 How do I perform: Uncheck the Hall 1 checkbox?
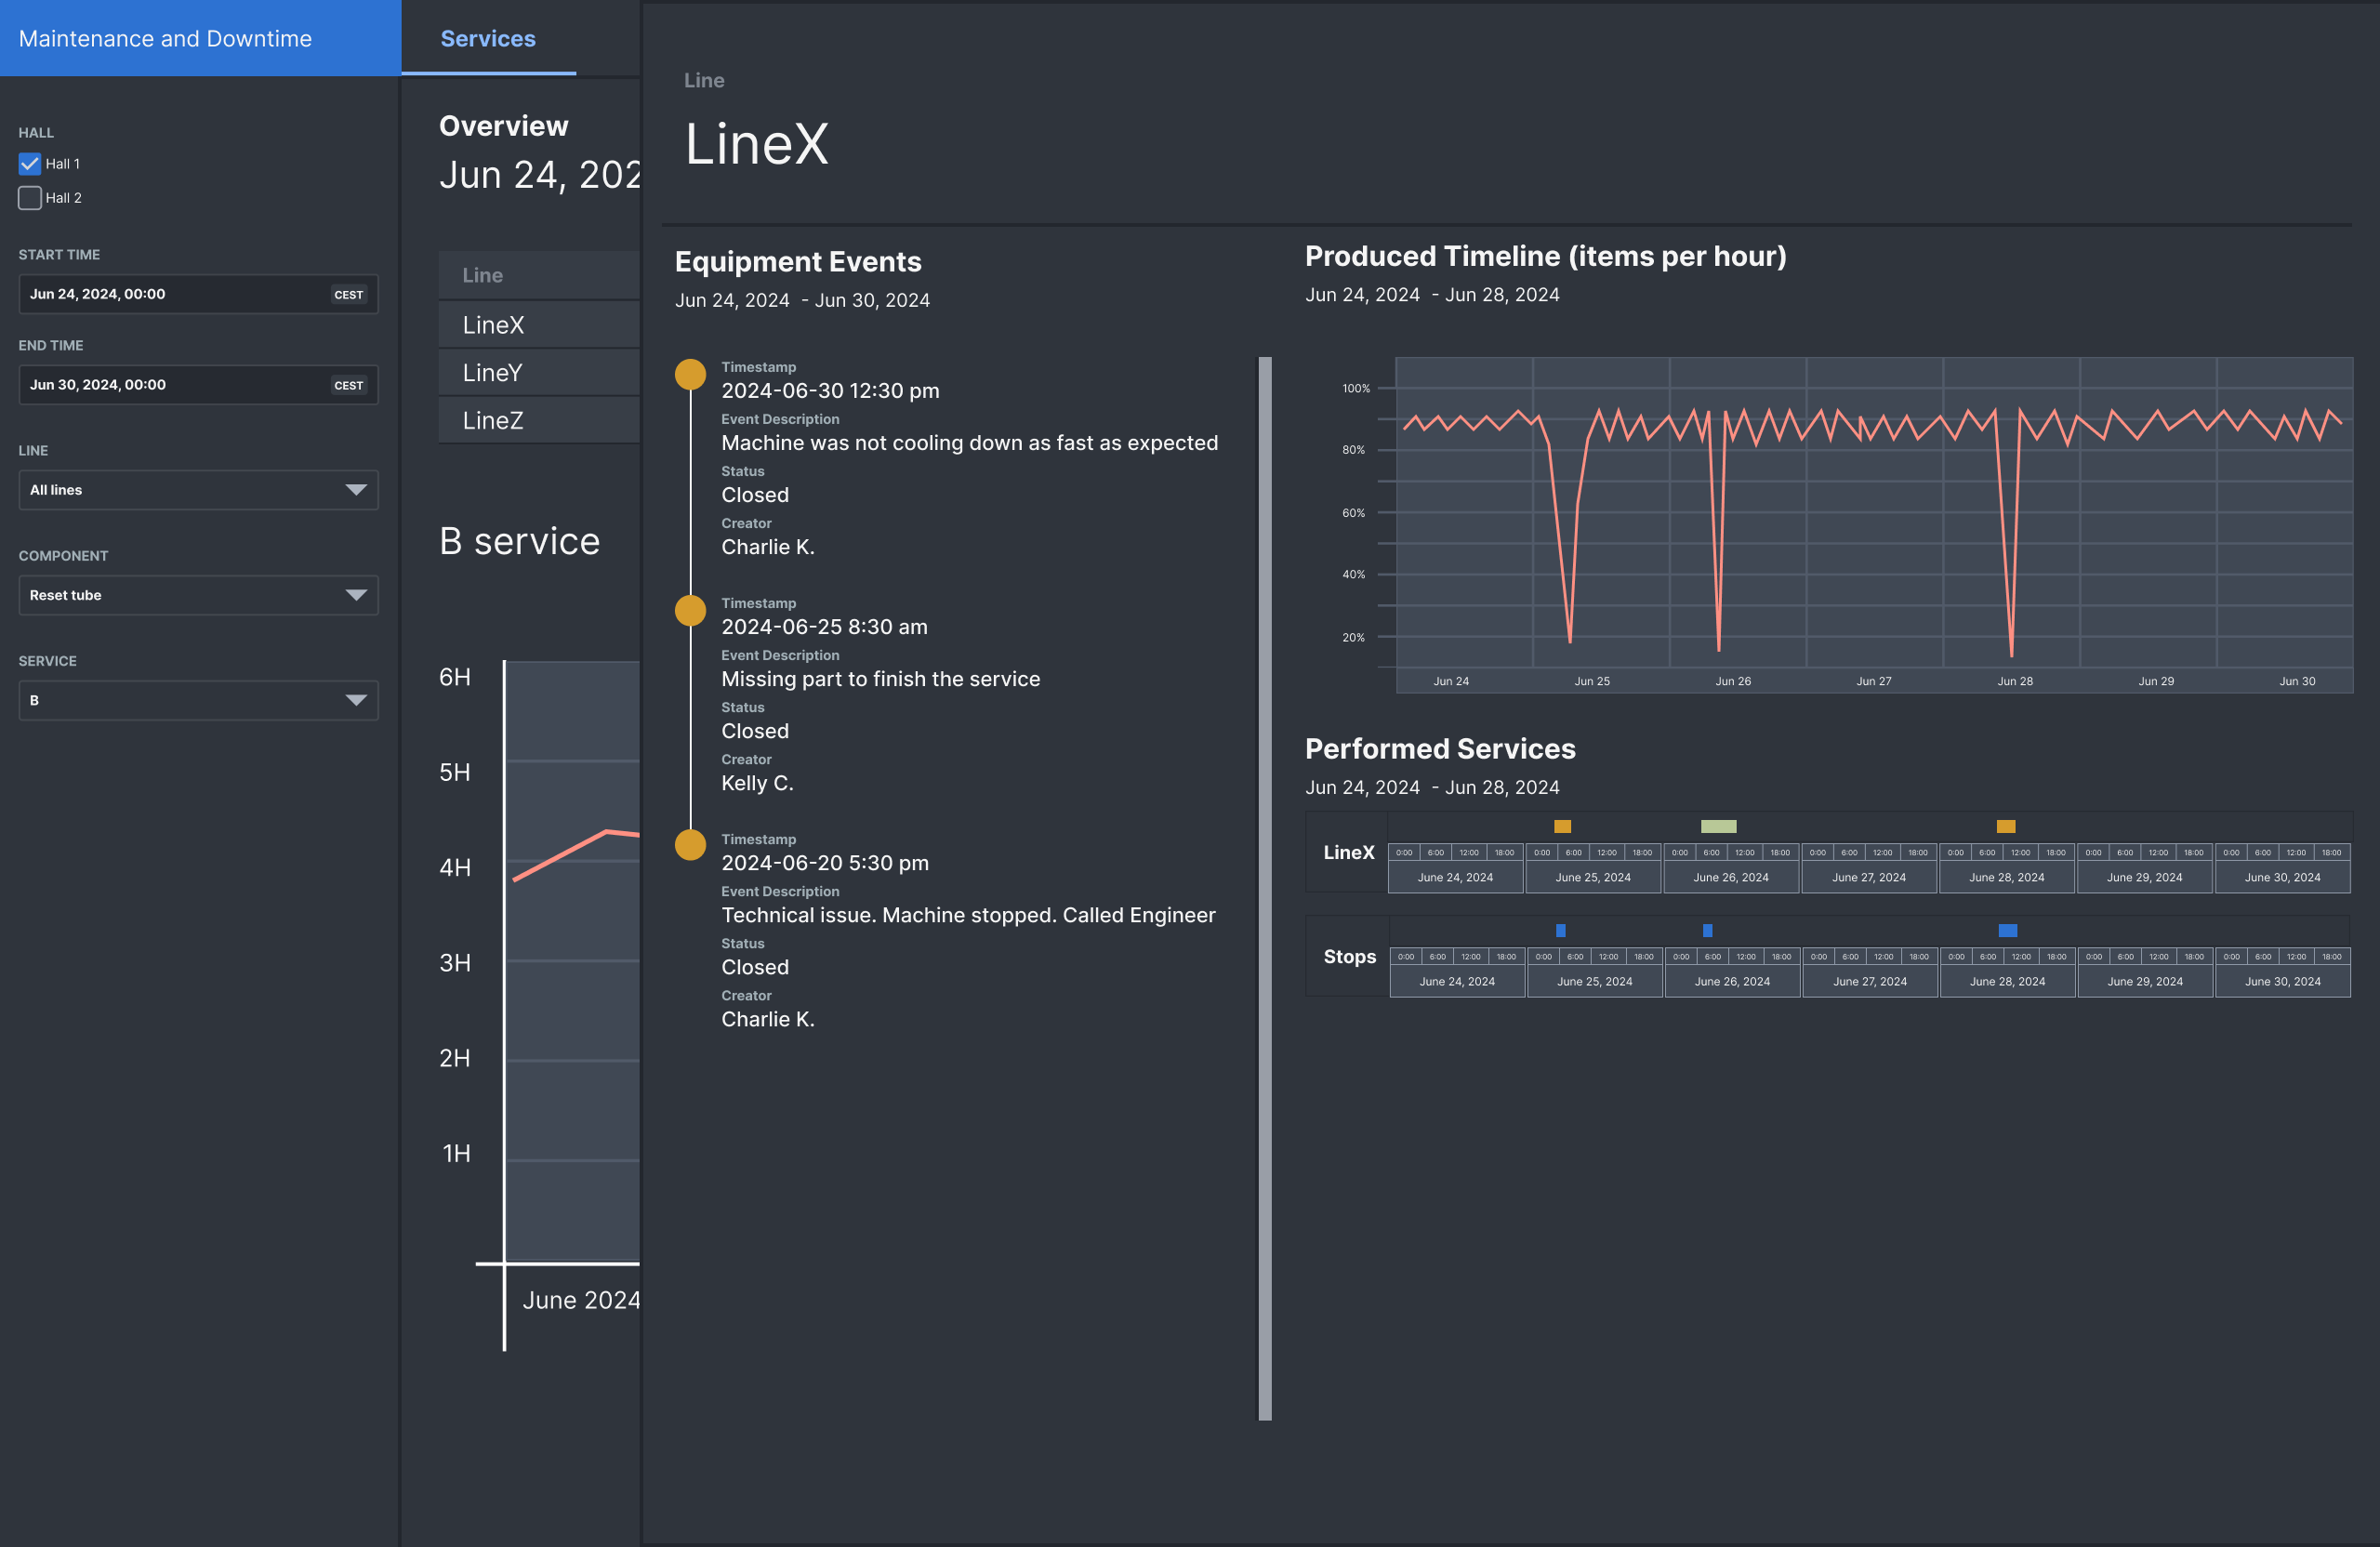[30, 164]
